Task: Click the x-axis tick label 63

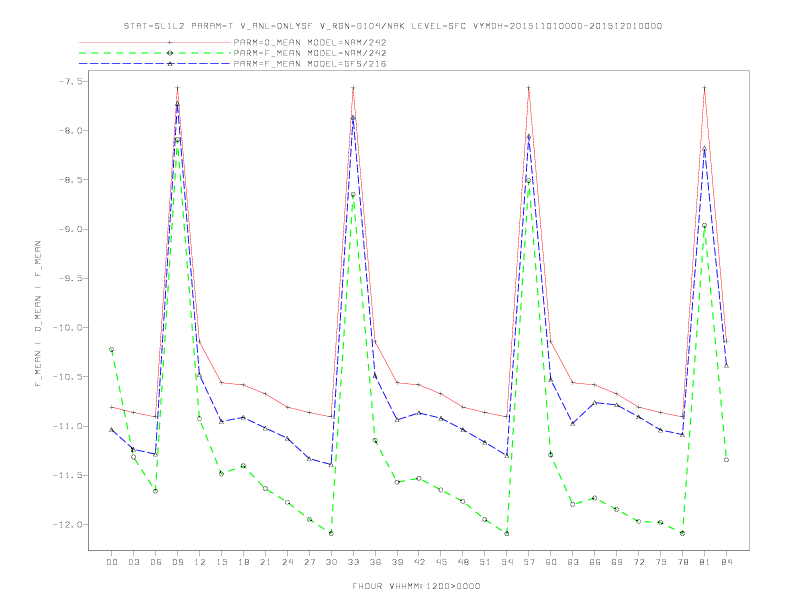Action: click(573, 562)
